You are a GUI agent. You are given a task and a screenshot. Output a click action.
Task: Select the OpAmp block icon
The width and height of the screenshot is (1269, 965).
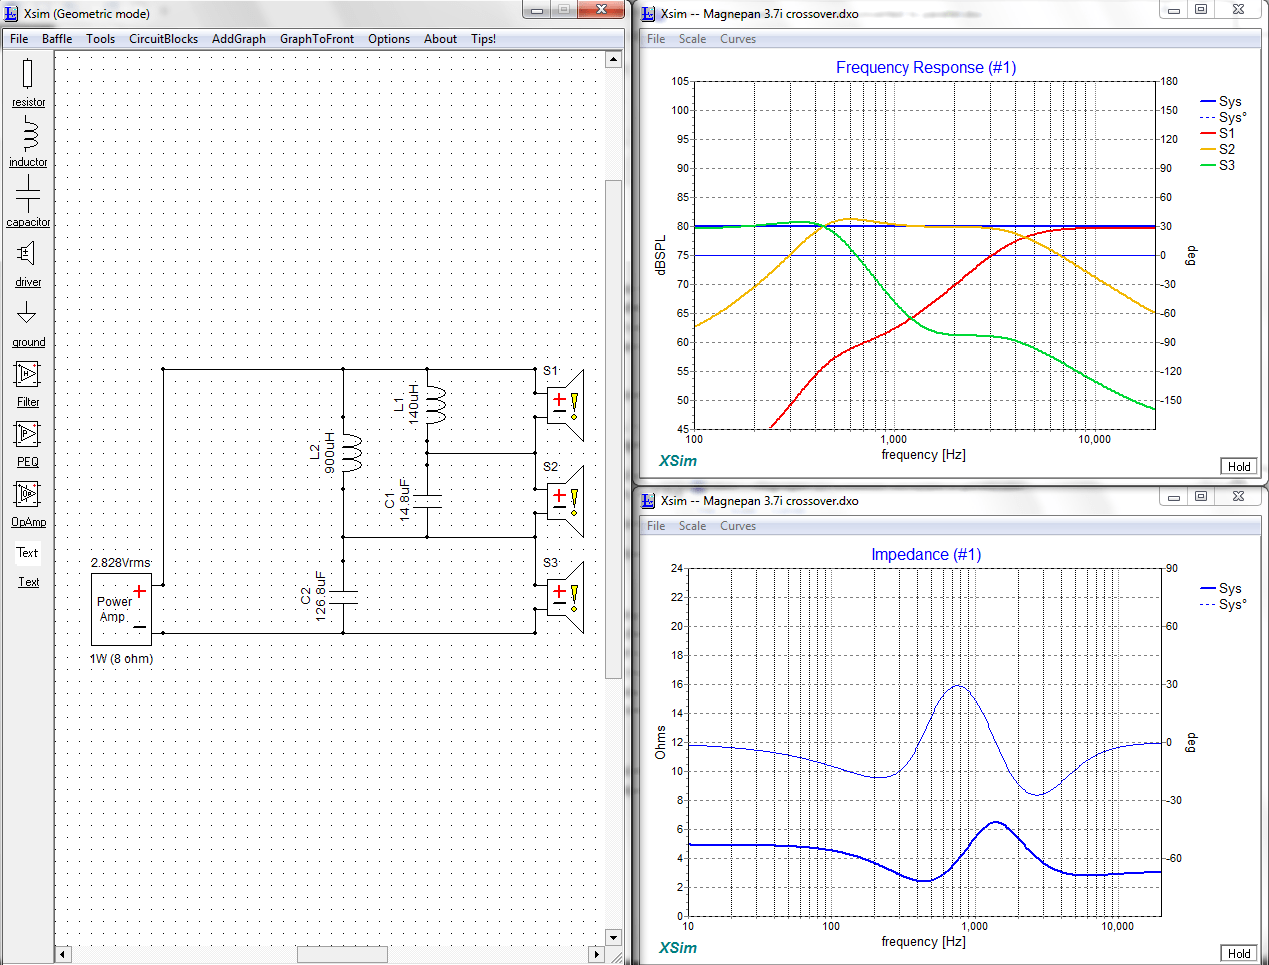[27, 494]
